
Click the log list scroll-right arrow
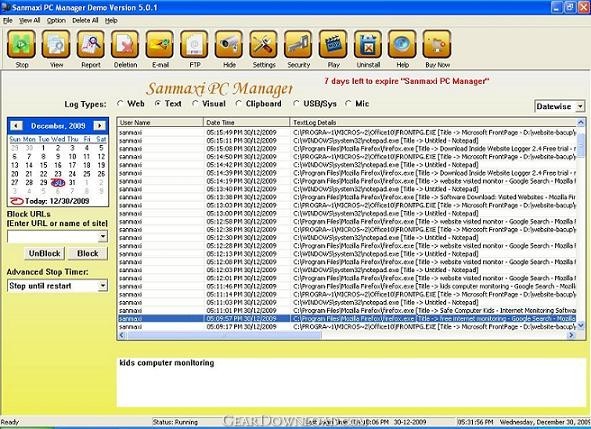[x=571, y=335]
